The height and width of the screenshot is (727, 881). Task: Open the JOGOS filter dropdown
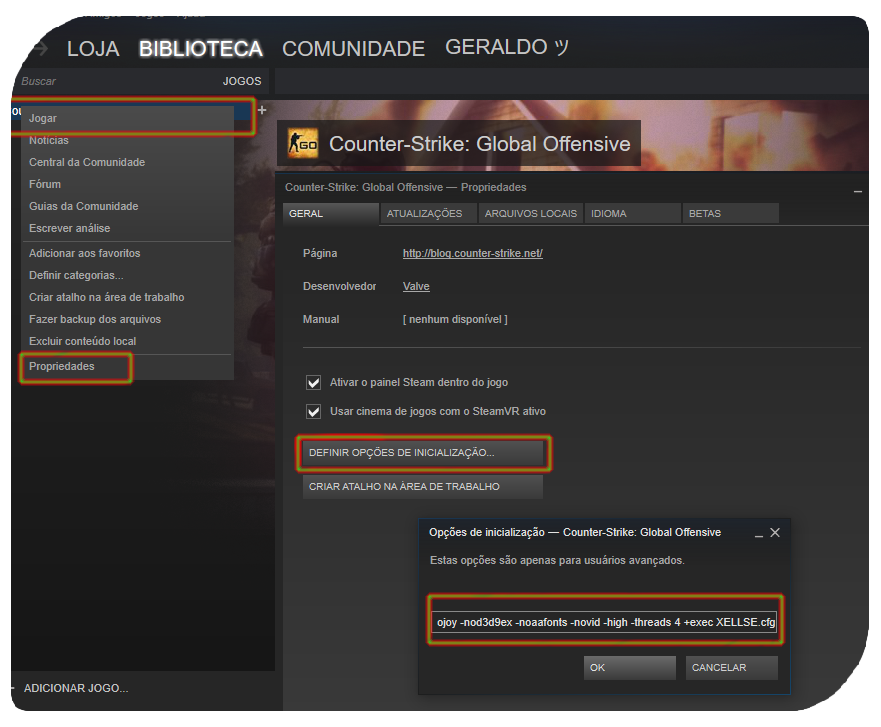(241, 81)
